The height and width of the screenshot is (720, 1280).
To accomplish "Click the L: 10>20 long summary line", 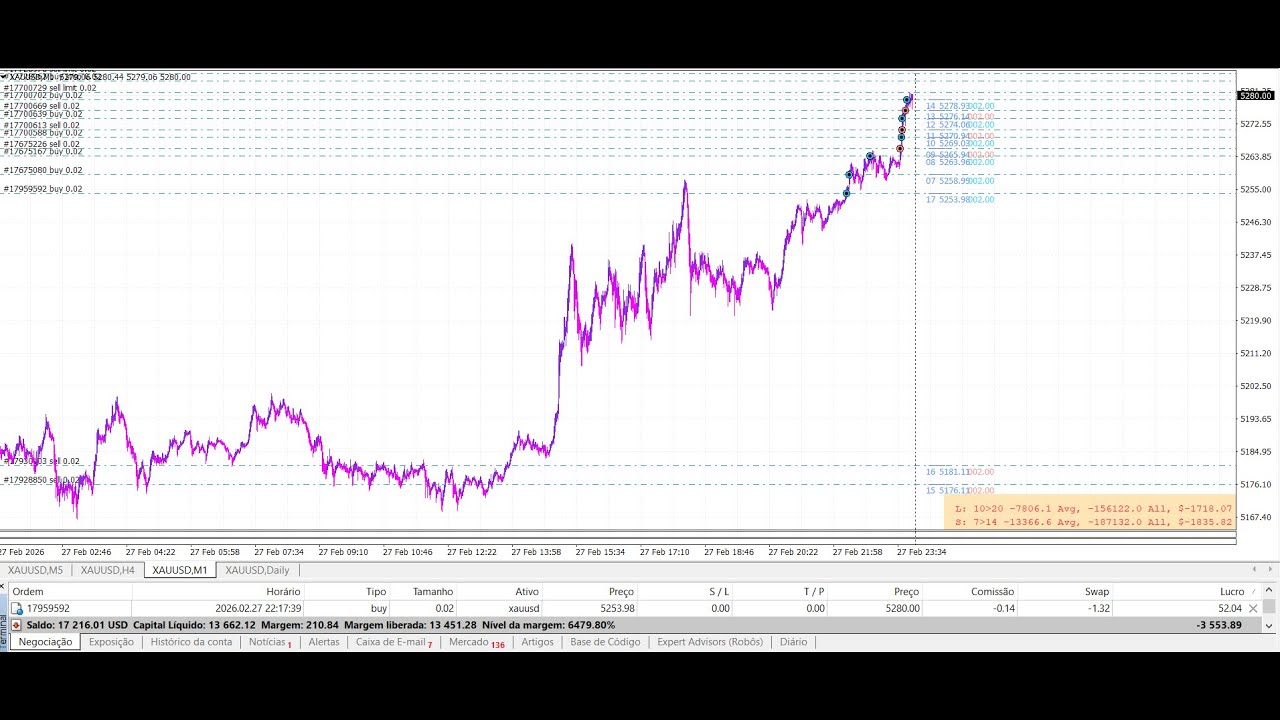I will click(1094, 509).
